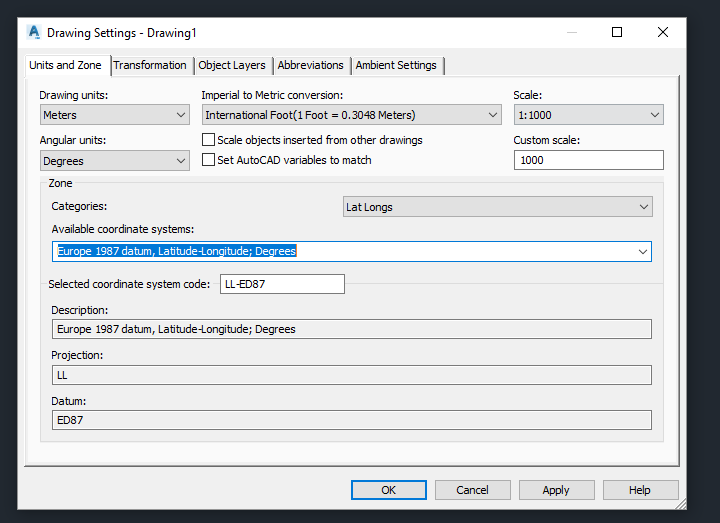Image resolution: width=720 pixels, height=523 pixels.
Task: Open Imperial to Metric conversion dropdown
Action: (351, 115)
